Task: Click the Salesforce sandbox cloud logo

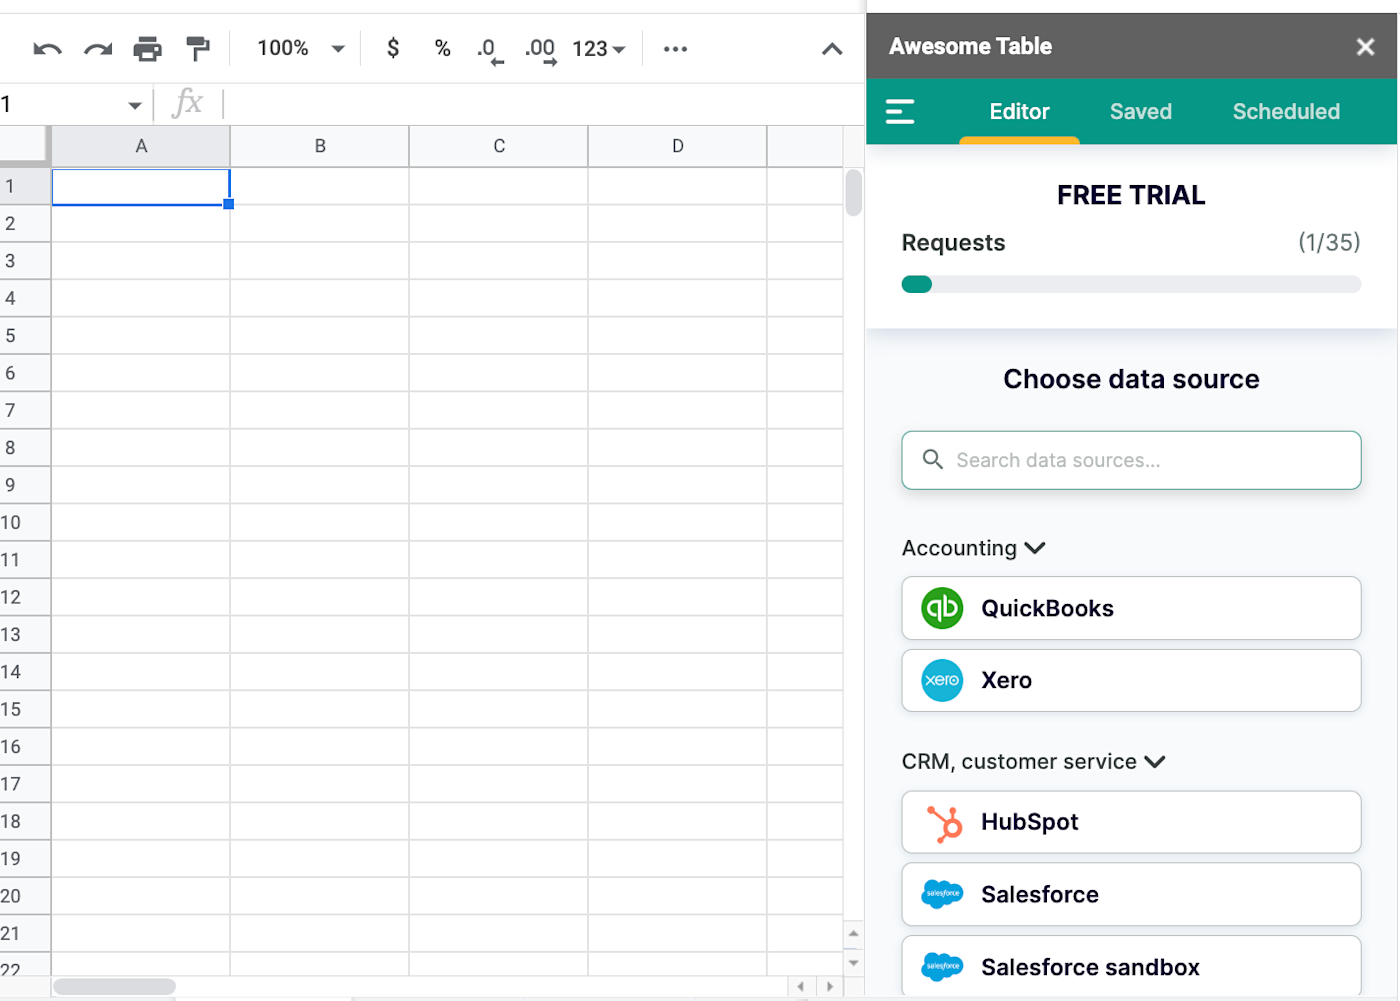Action: [x=942, y=966]
